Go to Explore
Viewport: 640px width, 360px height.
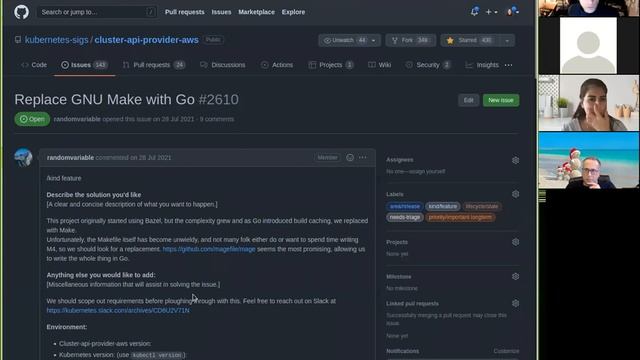point(293,12)
